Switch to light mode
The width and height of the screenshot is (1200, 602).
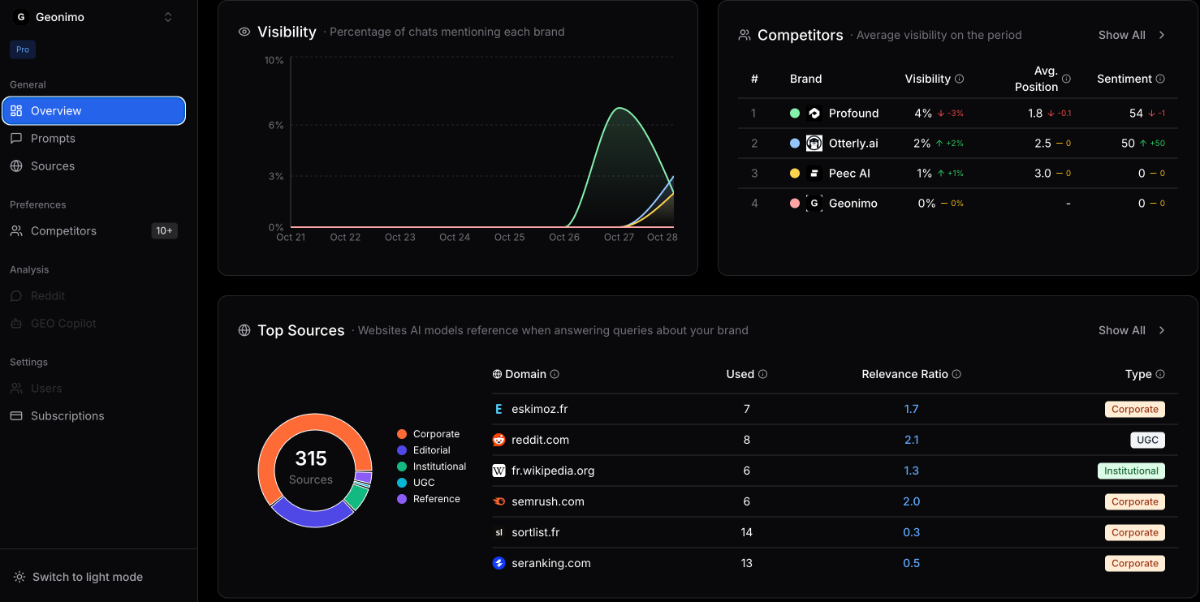pos(87,577)
